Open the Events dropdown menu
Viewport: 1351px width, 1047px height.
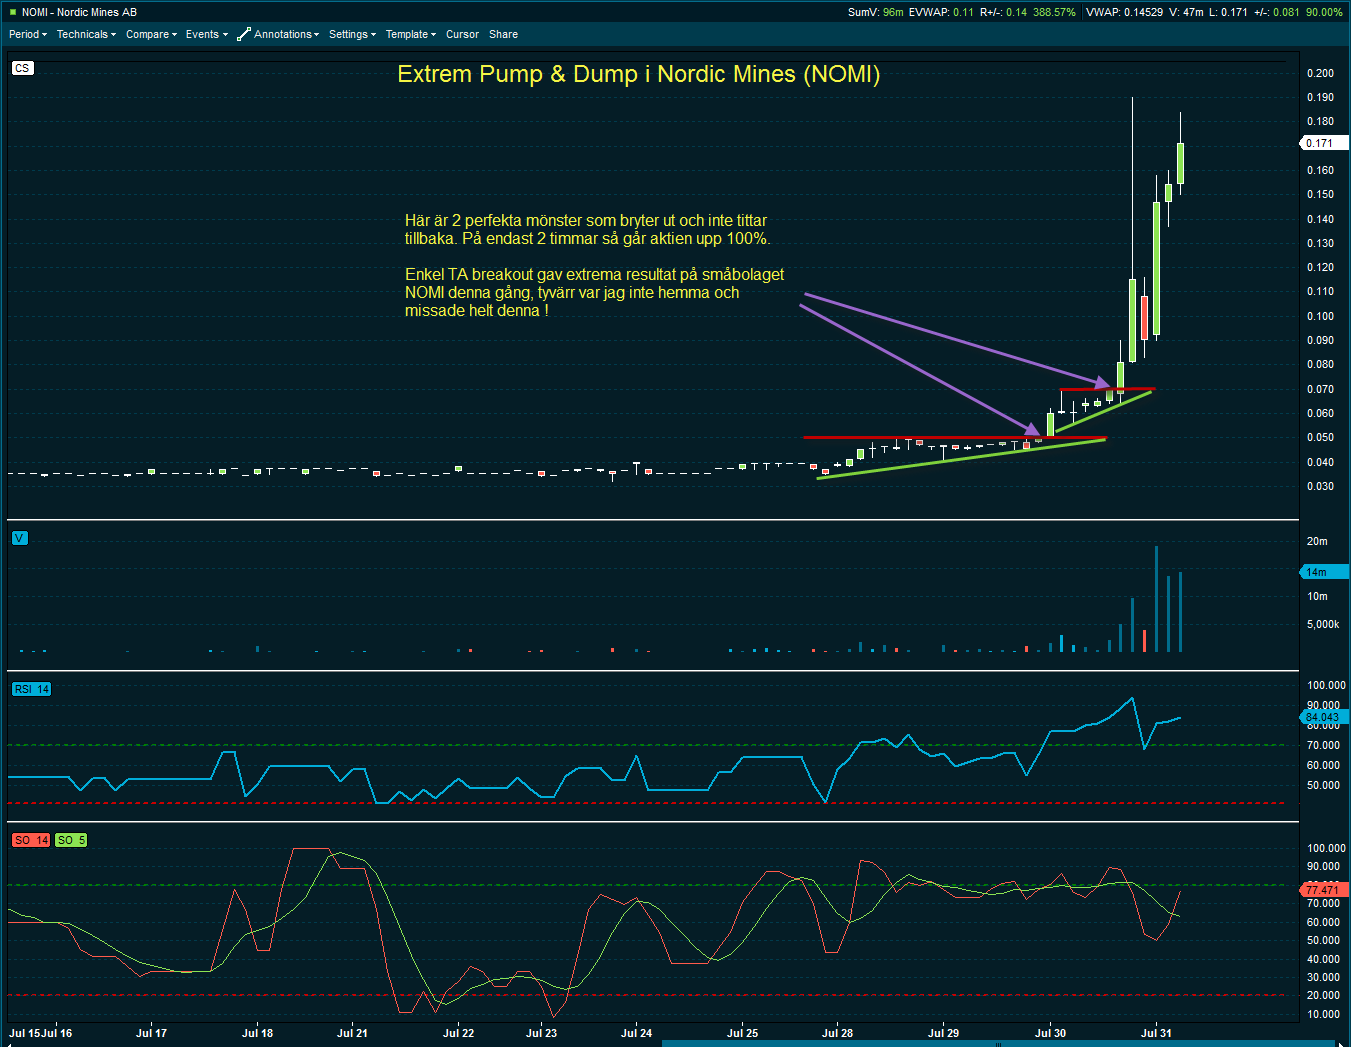pos(206,34)
